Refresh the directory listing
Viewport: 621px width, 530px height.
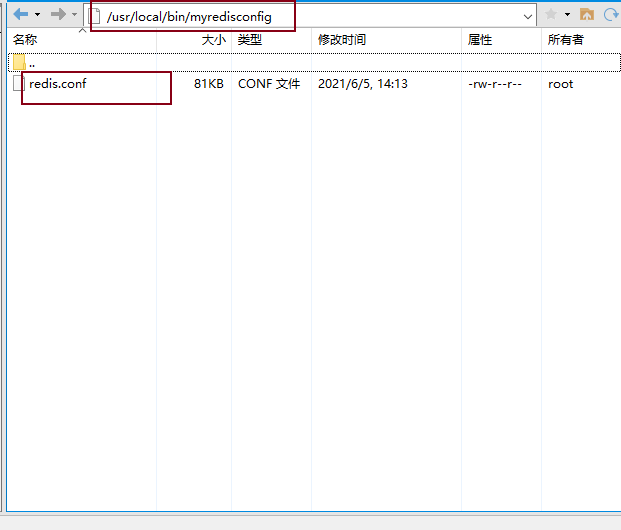click(611, 15)
